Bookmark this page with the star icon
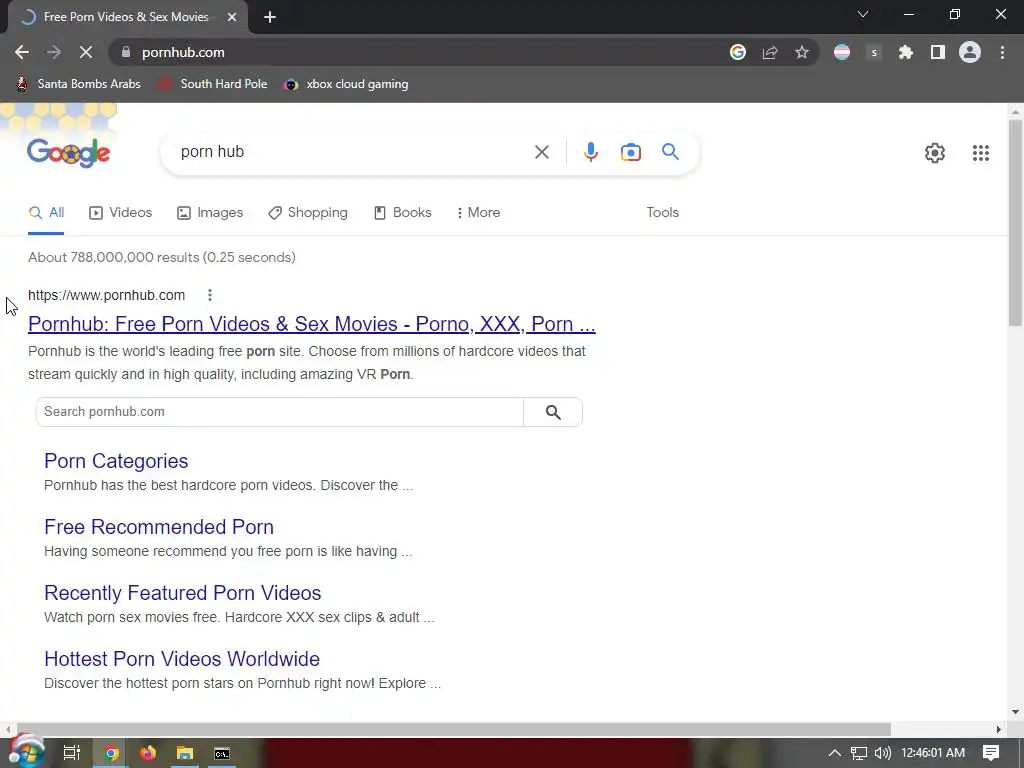Image resolution: width=1024 pixels, height=768 pixels. point(802,52)
